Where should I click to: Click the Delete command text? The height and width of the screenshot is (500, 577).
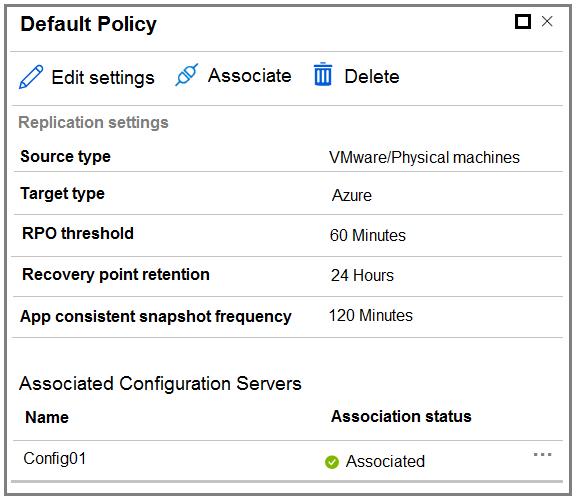pos(372,77)
